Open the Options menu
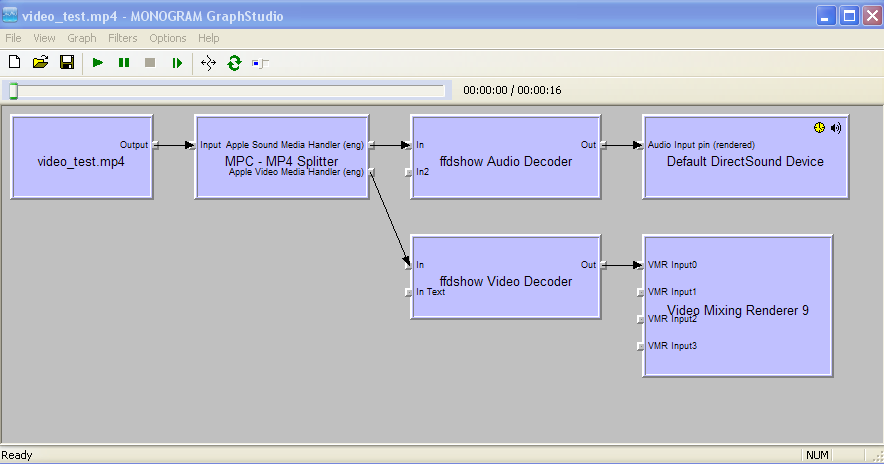The height and width of the screenshot is (464, 884). click(167, 38)
